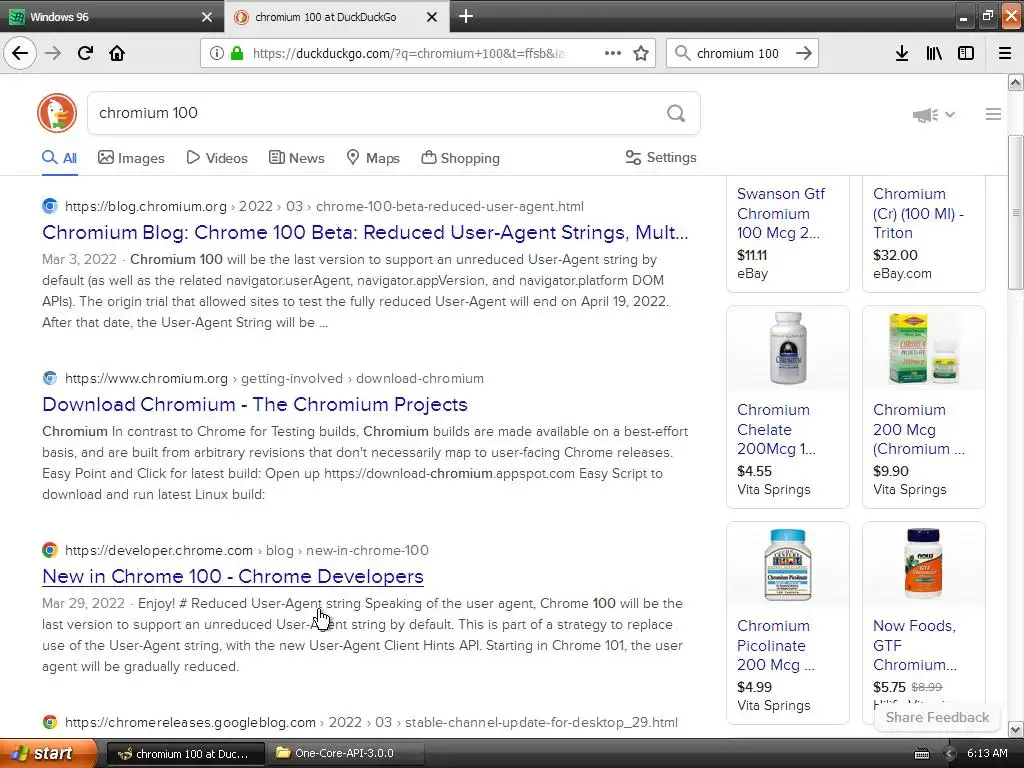Open the Downloads arrow icon in toolbar

(x=902, y=54)
